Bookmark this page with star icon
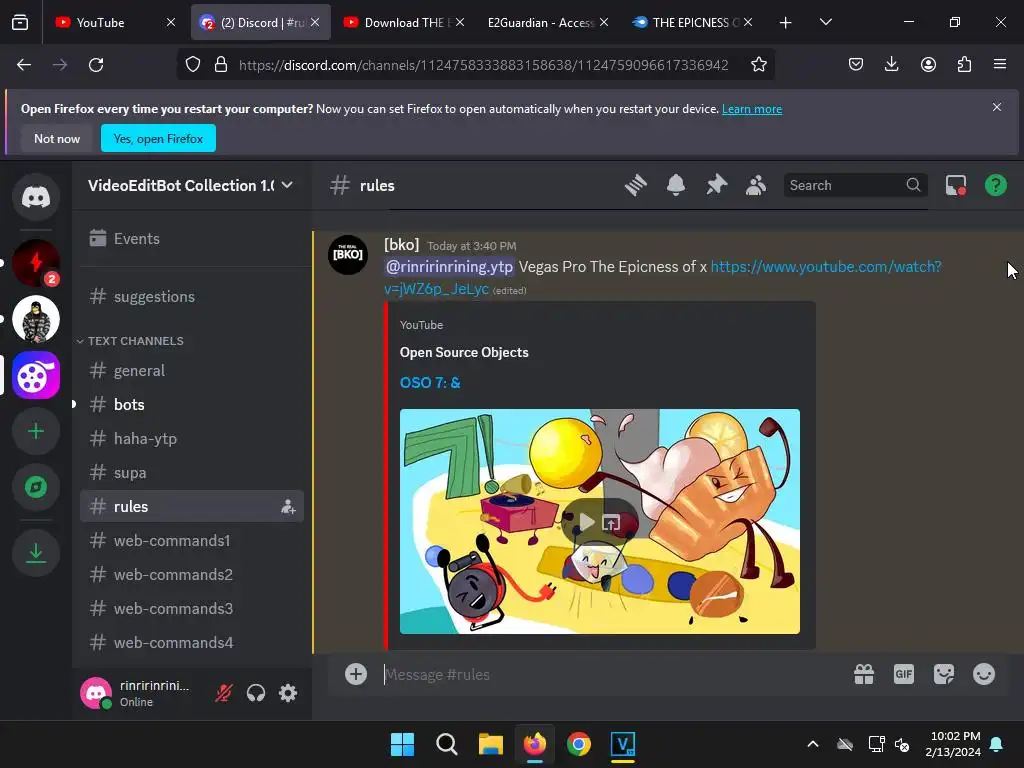The width and height of the screenshot is (1024, 768). pyautogui.click(x=758, y=65)
